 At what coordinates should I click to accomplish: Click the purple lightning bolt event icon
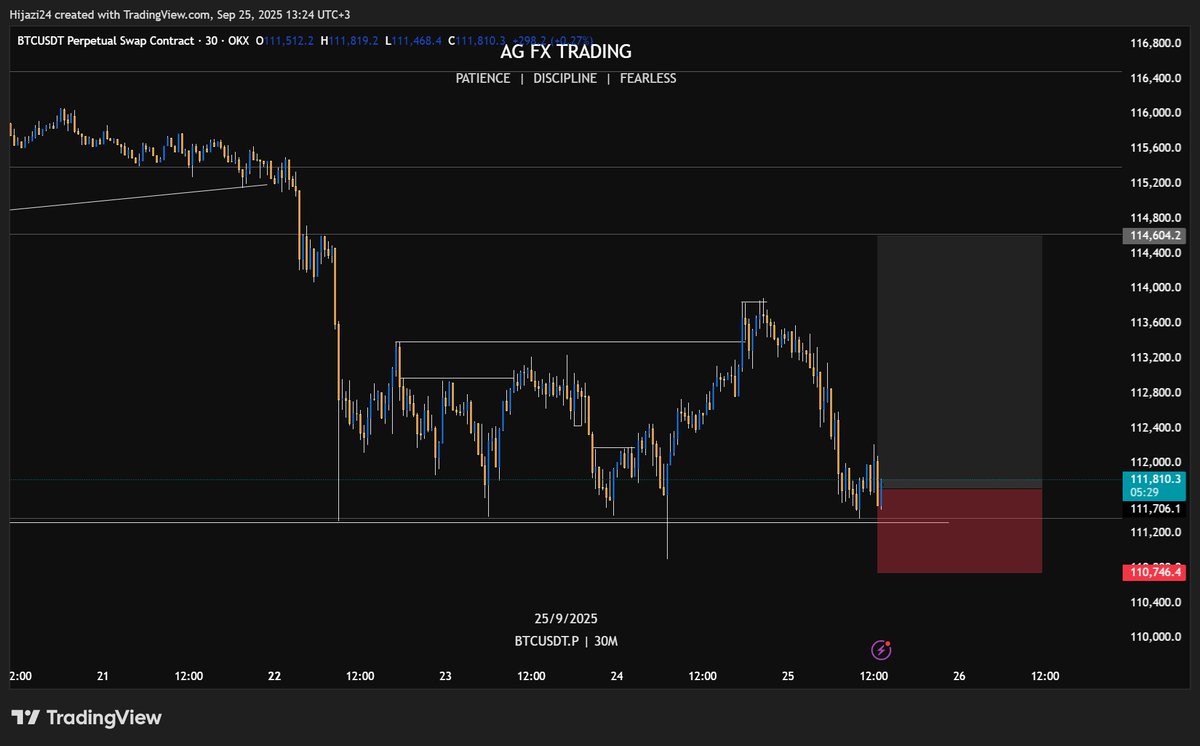click(881, 650)
